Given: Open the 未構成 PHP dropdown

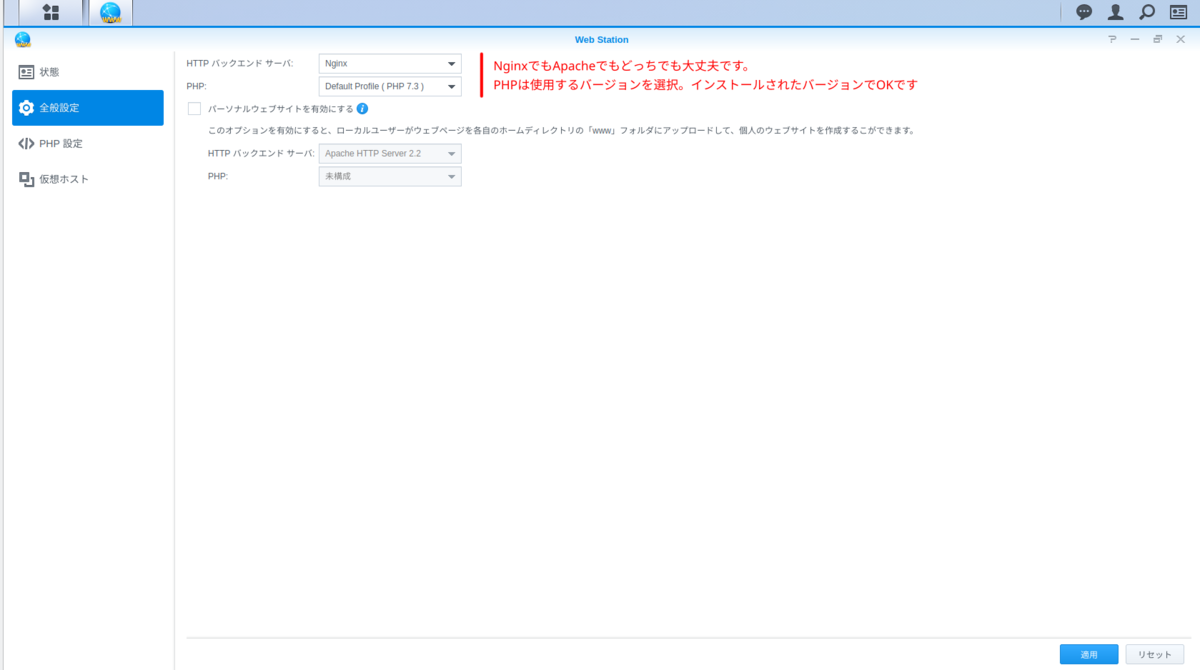Looking at the screenshot, I should 390,176.
